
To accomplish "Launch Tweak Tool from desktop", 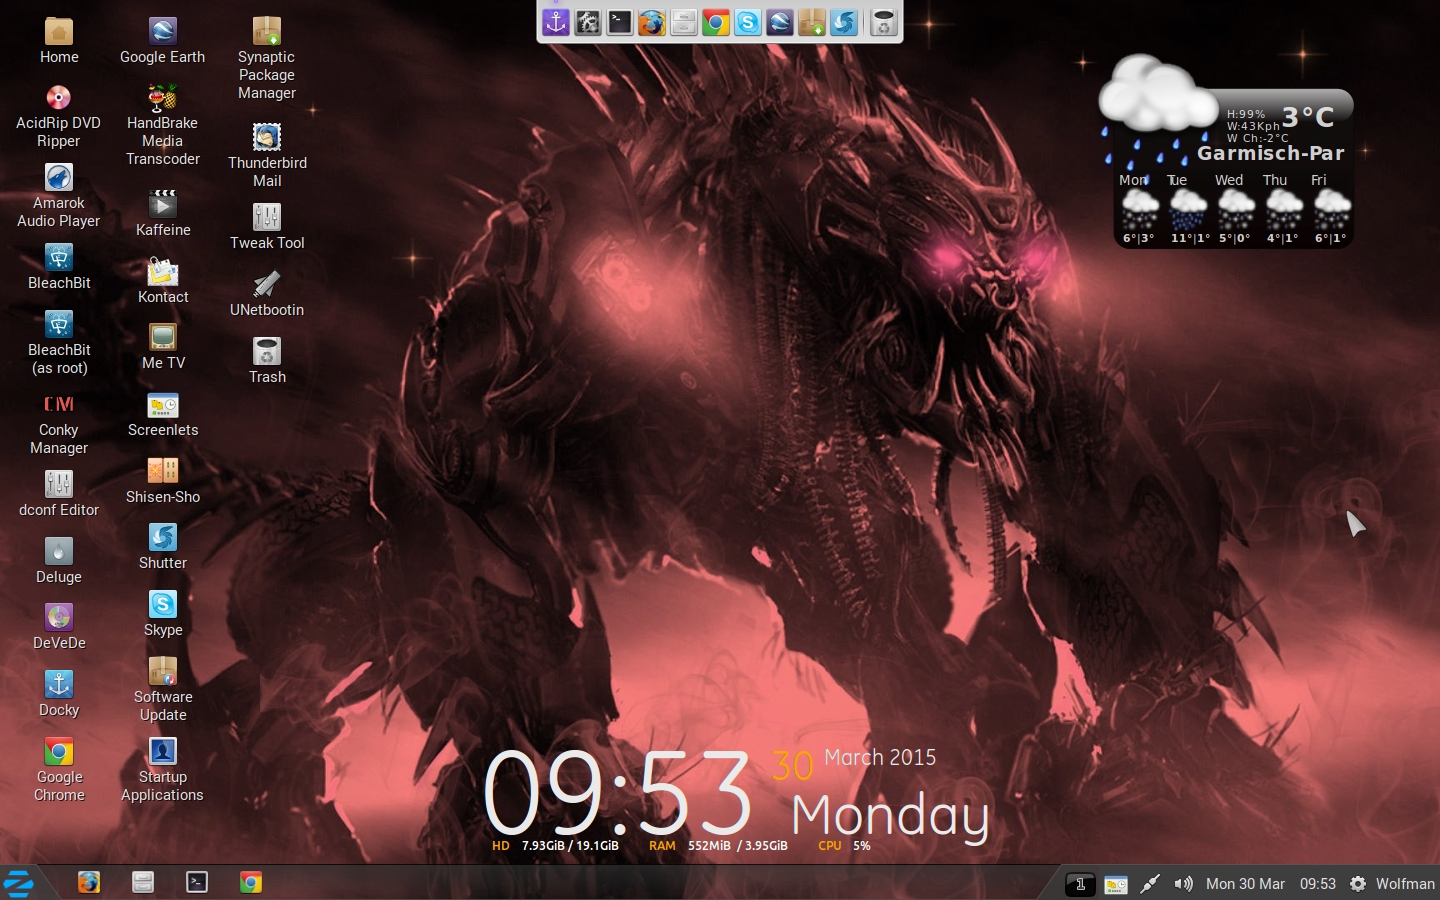I will pyautogui.click(x=267, y=226).
